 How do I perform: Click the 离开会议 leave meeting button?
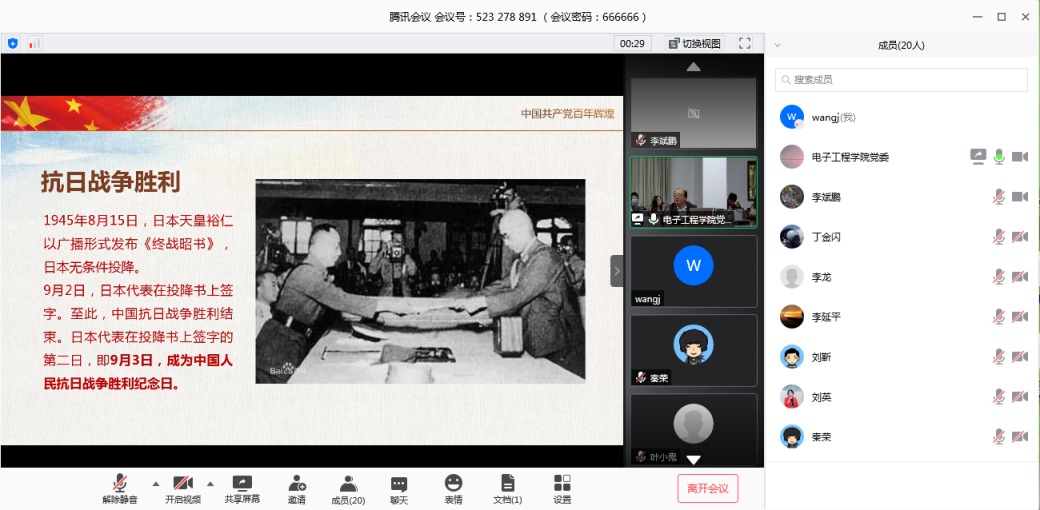(707, 488)
